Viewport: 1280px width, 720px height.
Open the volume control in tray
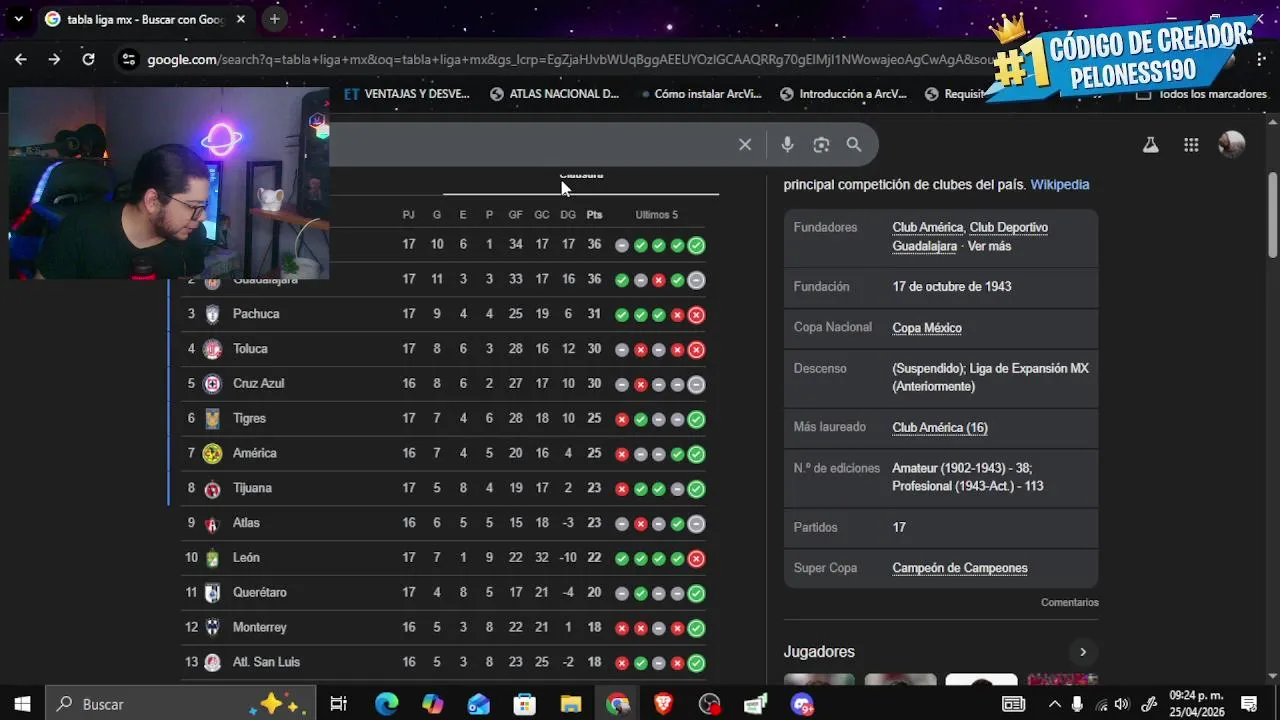tap(1121, 704)
